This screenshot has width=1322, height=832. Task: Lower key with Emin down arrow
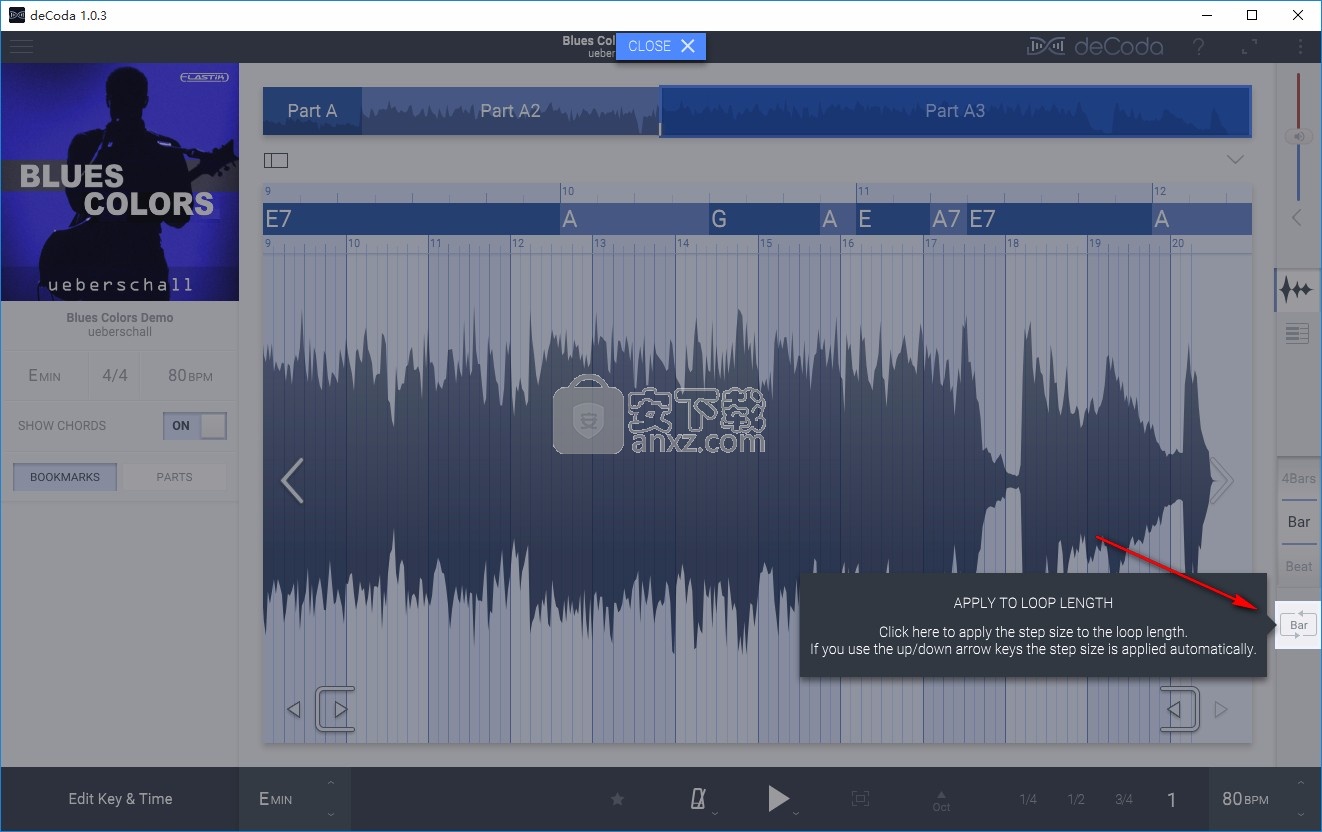[x=331, y=816]
